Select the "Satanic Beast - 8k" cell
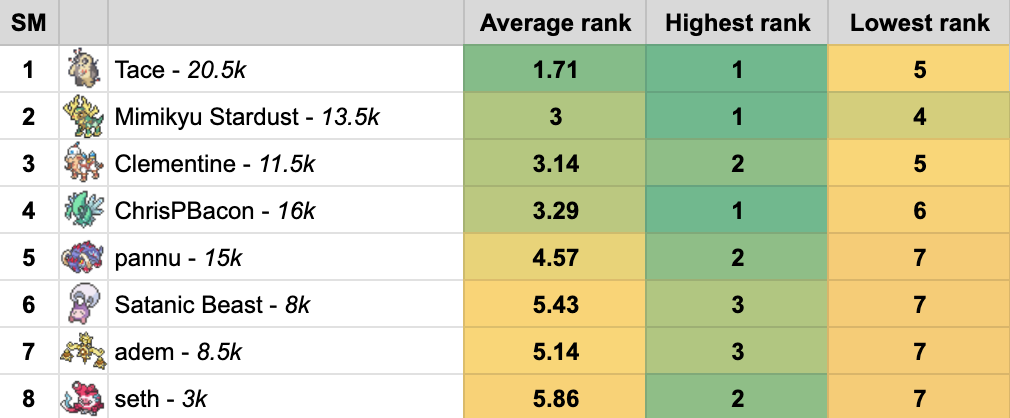 click(213, 304)
